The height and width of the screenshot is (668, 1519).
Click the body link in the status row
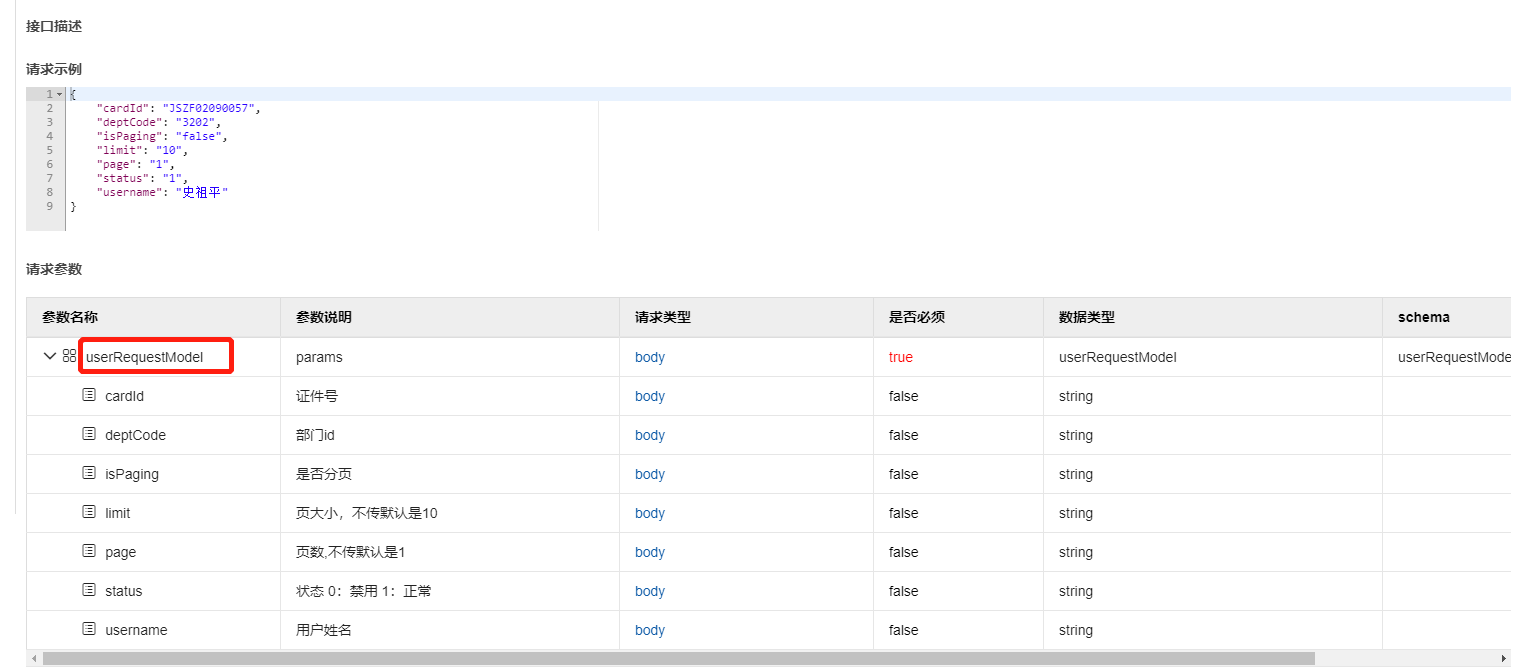[x=650, y=591]
